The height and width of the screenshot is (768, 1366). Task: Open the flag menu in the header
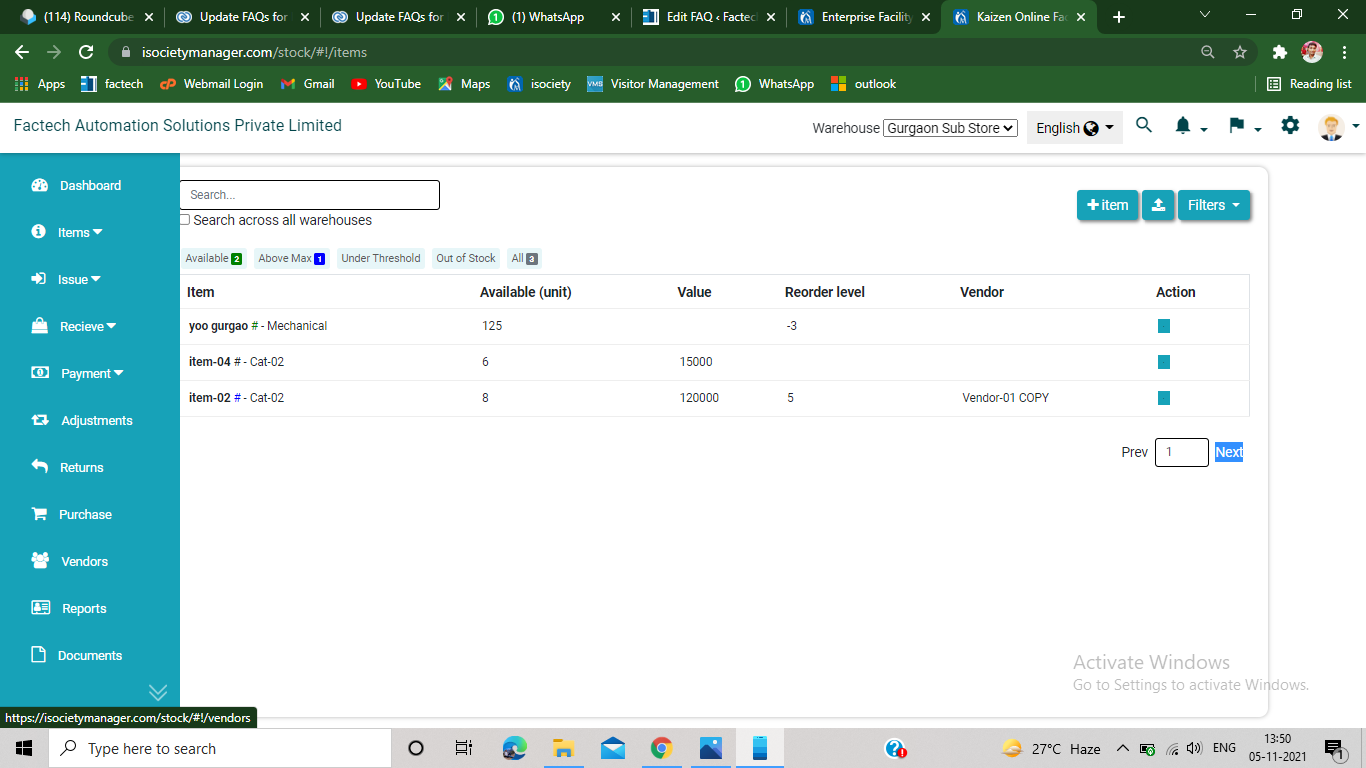click(1244, 126)
